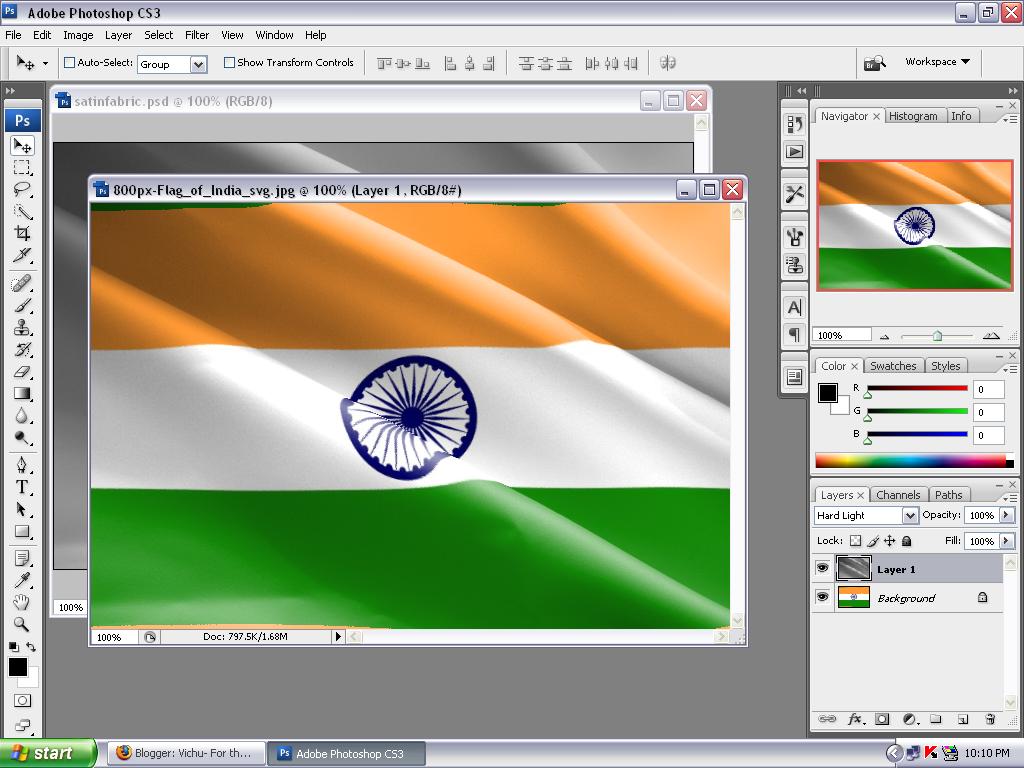Screen dimensions: 1024x768
Task: Select the Gradient tool
Action: point(22,394)
